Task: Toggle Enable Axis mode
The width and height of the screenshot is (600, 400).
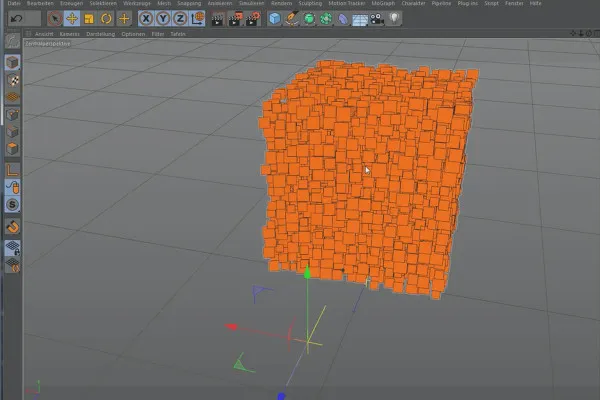Action: [12, 170]
